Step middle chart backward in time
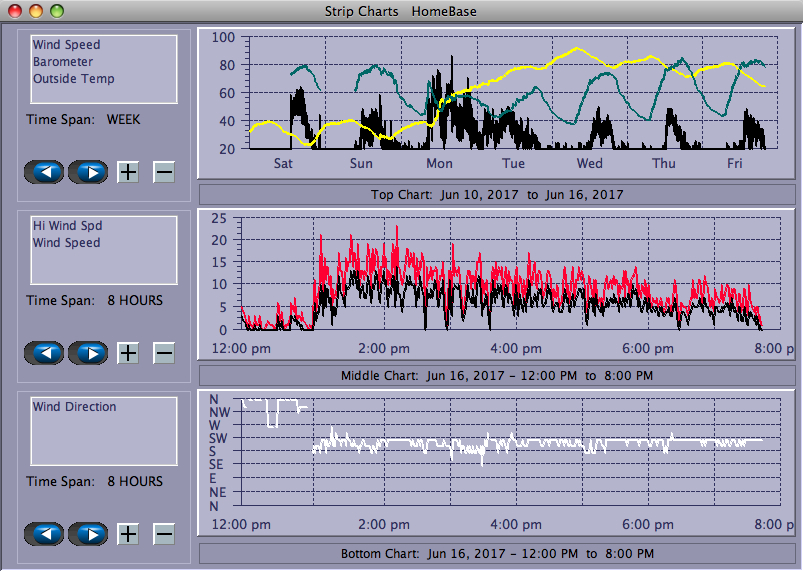Screen dimensions: 803x571 [x=44, y=353]
